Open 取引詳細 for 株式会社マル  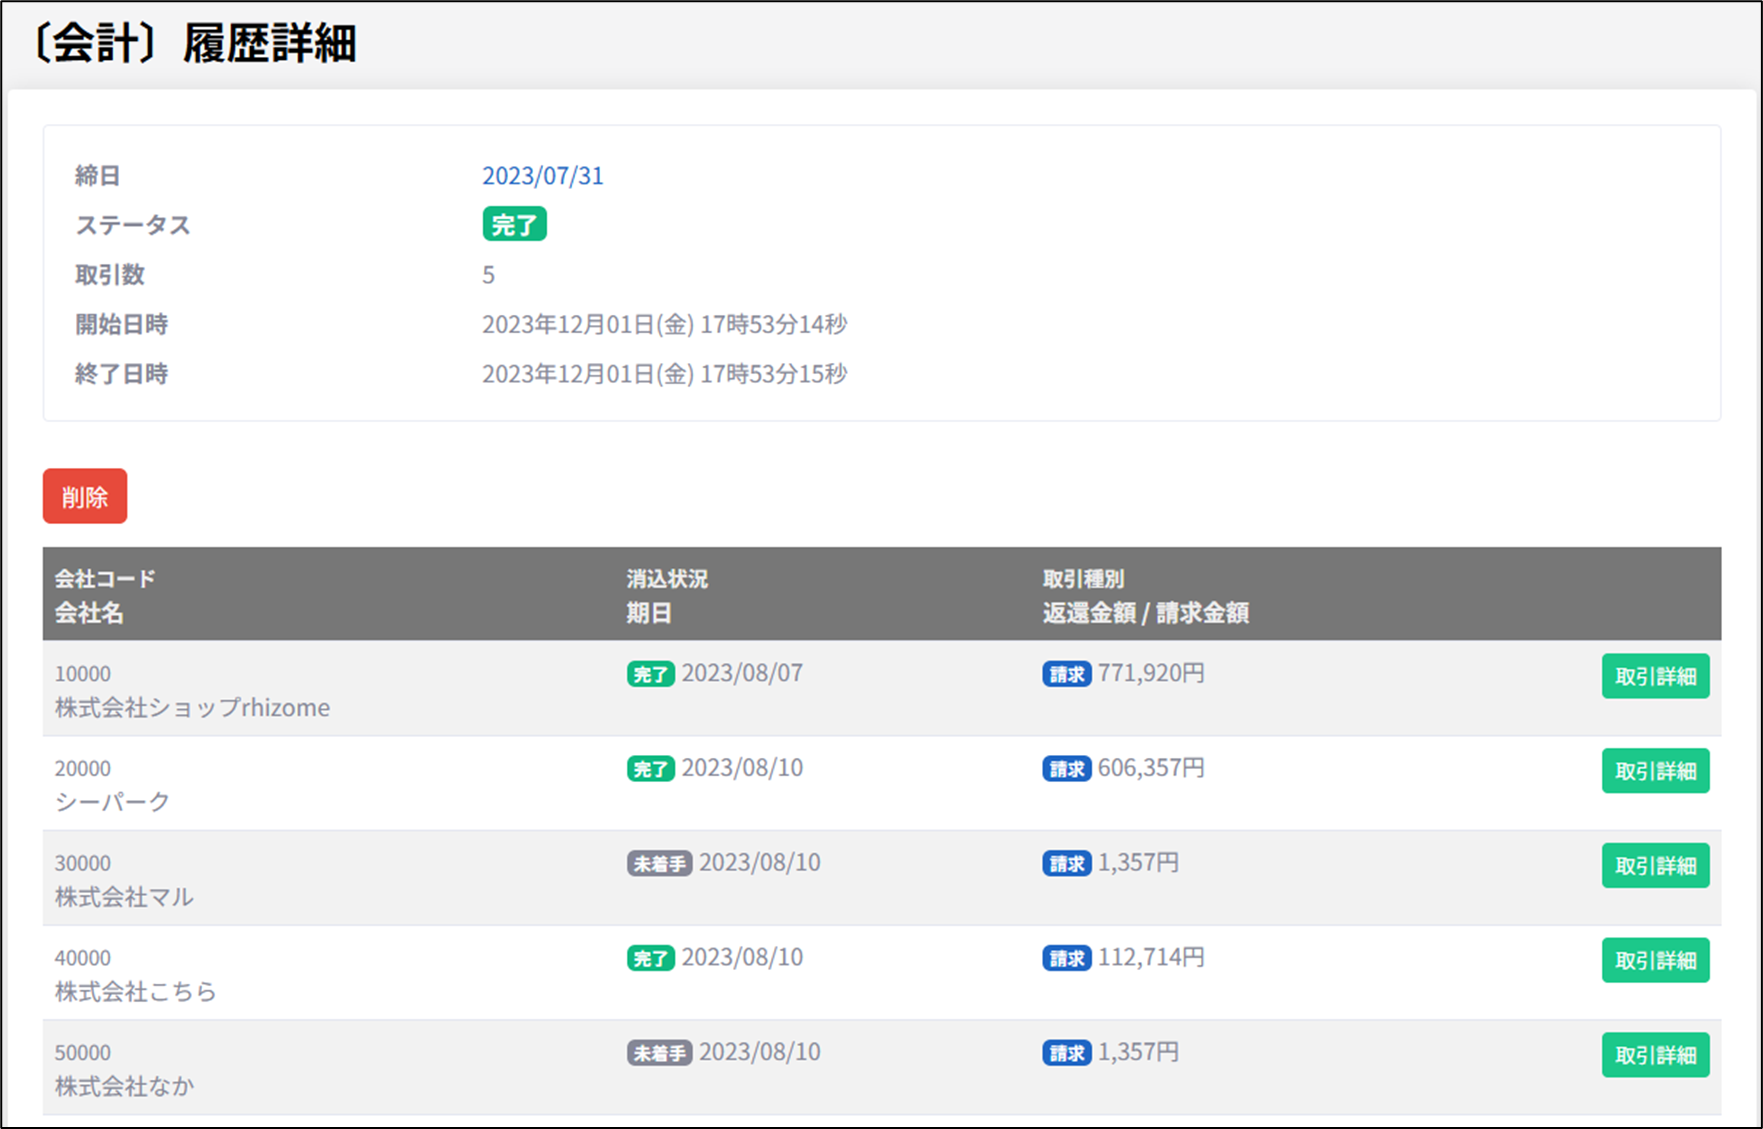coord(1655,866)
